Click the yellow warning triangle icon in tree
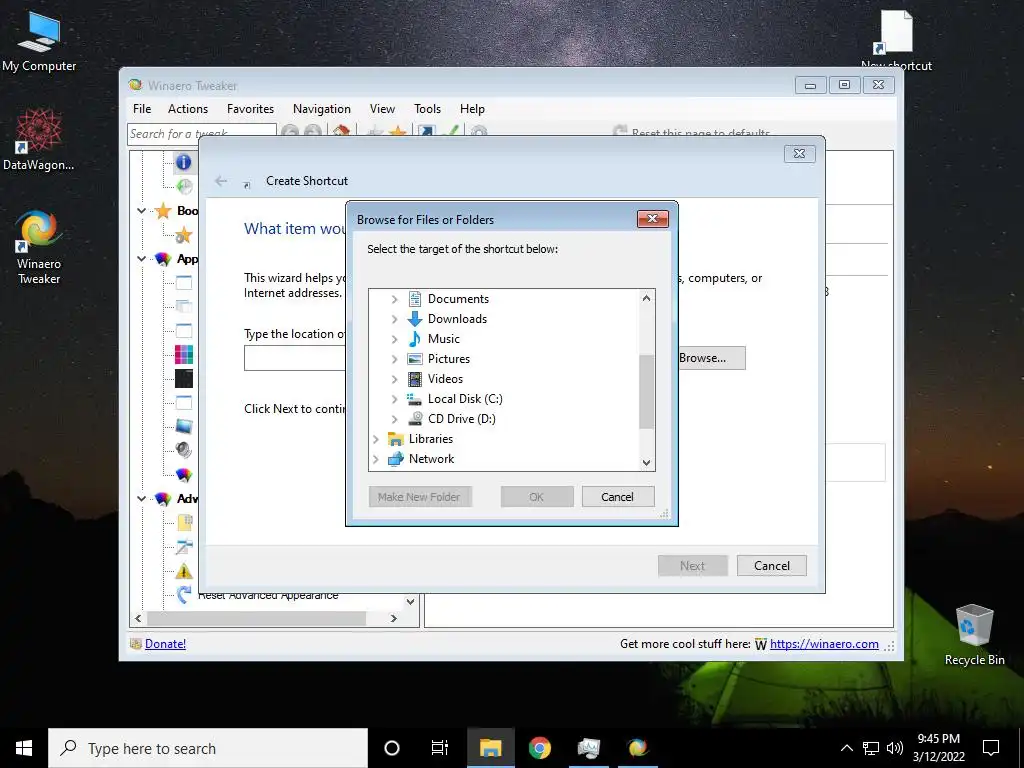This screenshot has height=768, width=1024. coord(184,571)
